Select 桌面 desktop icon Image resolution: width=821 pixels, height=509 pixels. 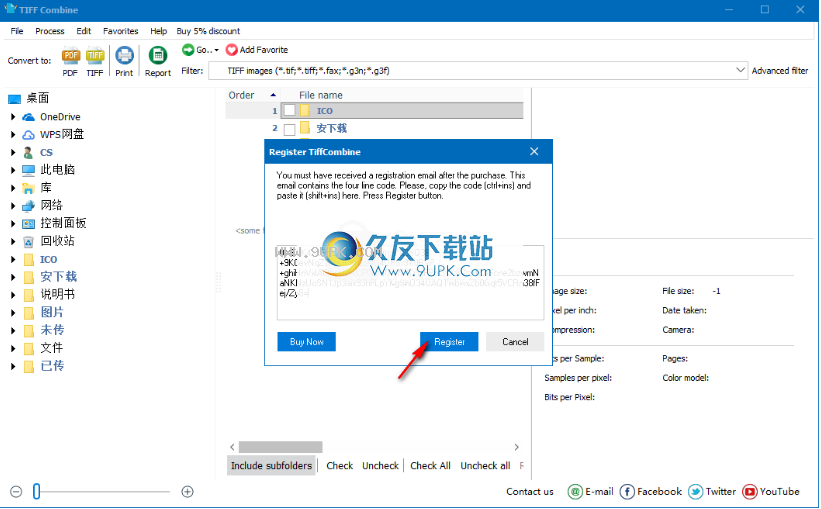tap(14, 98)
